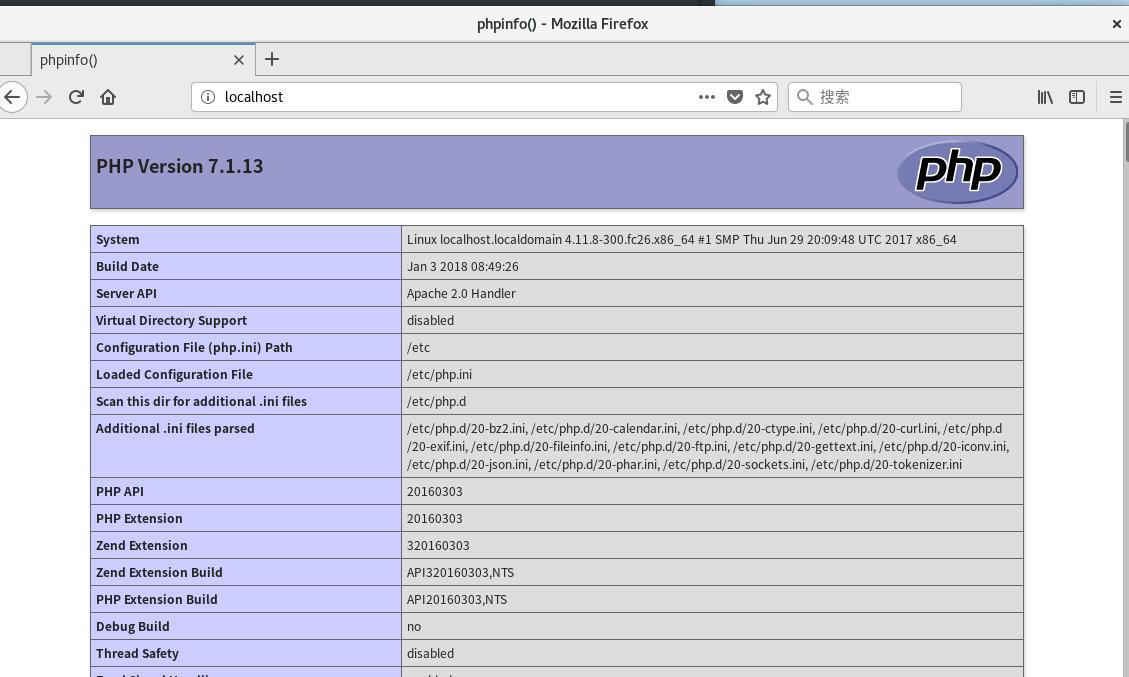Open the page actions three-dot menu
This screenshot has height=677, width=1129.
(707, 97)
